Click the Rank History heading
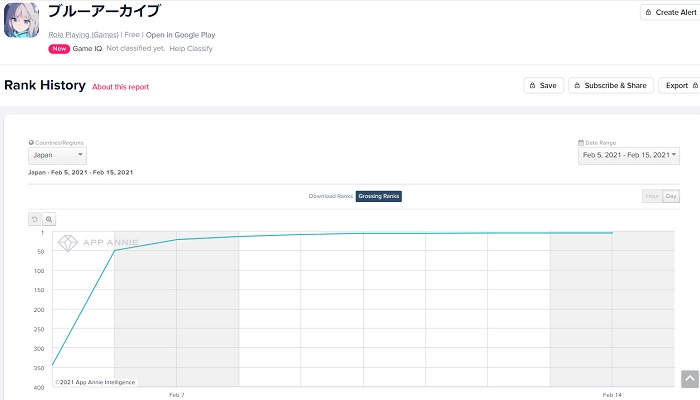700x400 pixels. 45,85
